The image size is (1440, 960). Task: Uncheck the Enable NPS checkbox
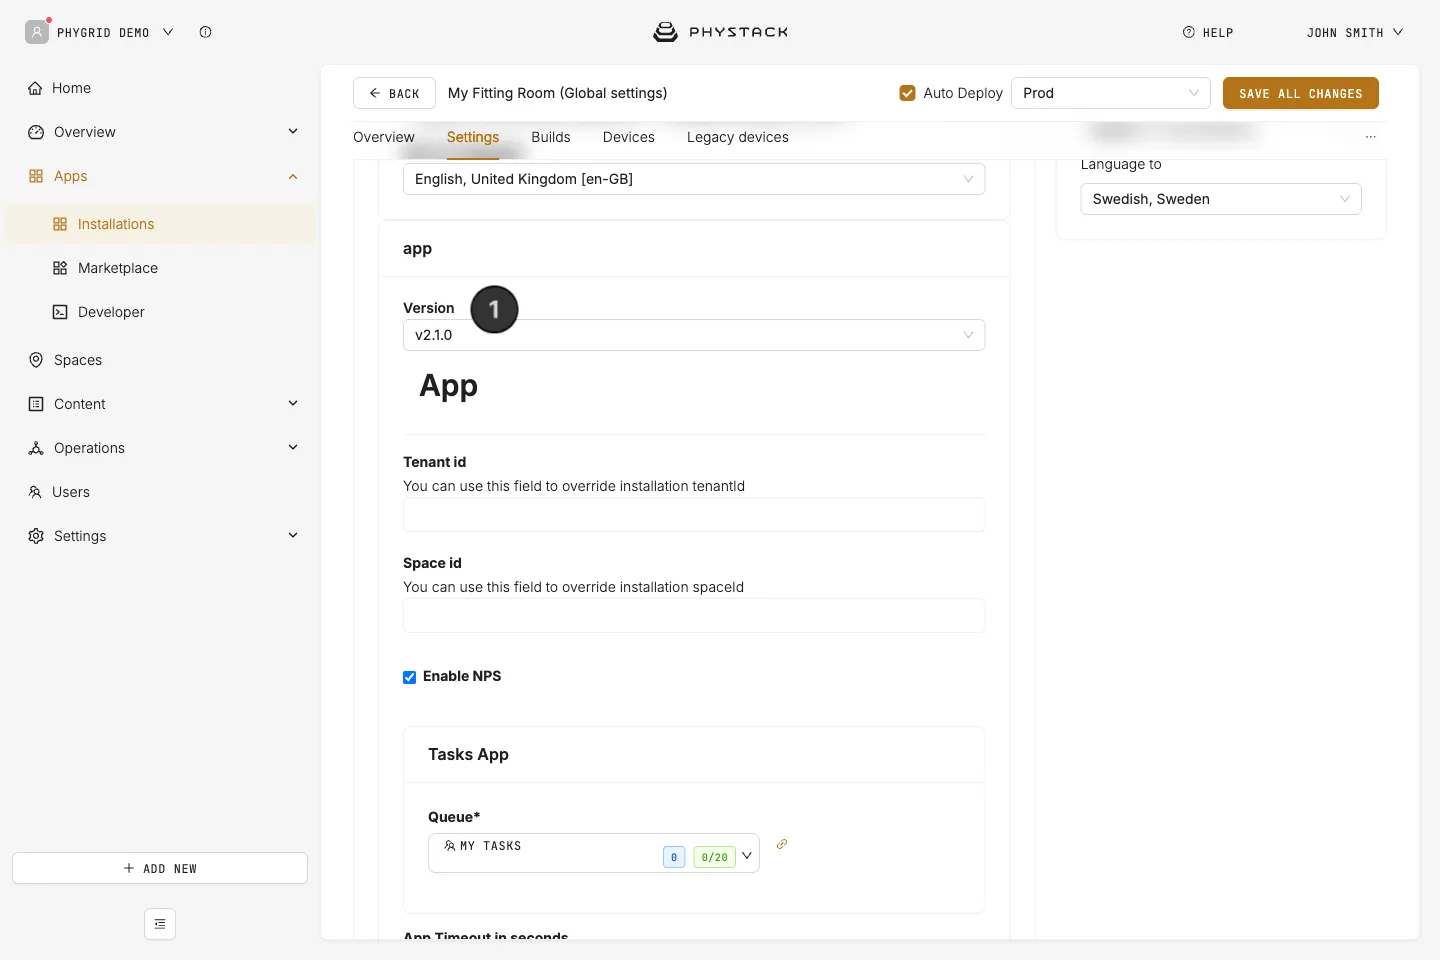tap(409, 677)
